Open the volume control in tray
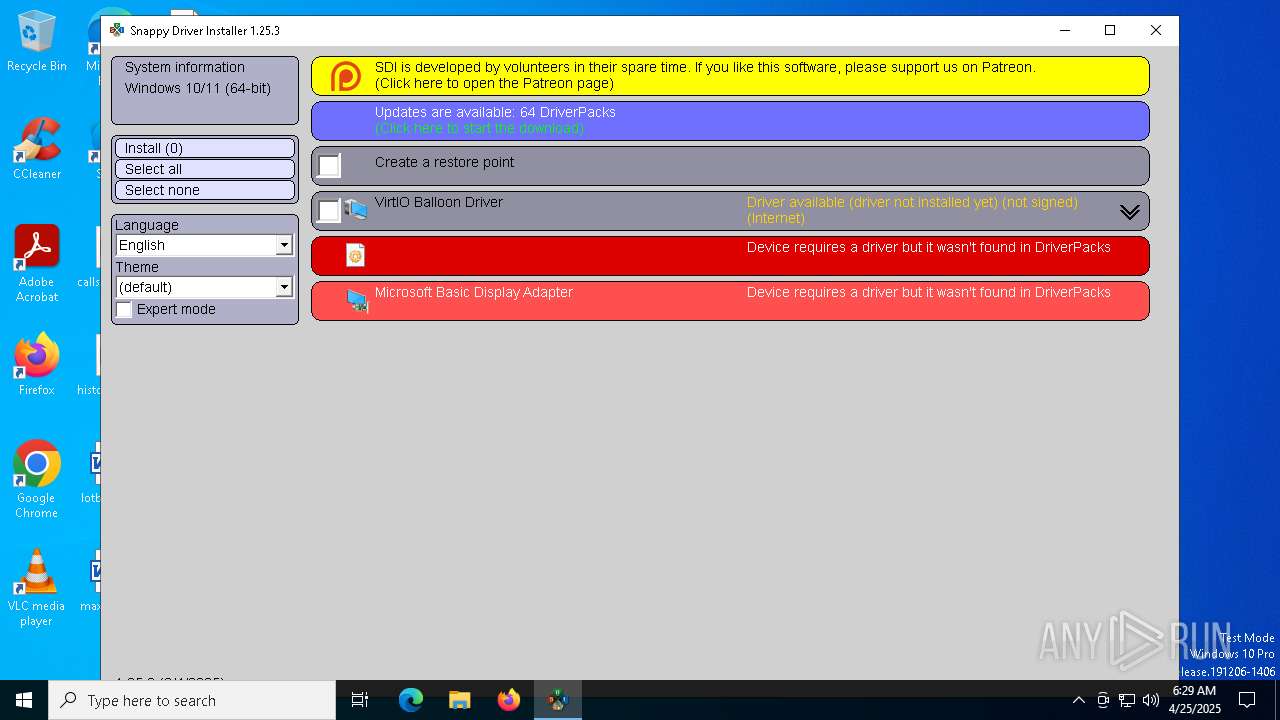1280x720 pixels. (x=1151, y=700)
